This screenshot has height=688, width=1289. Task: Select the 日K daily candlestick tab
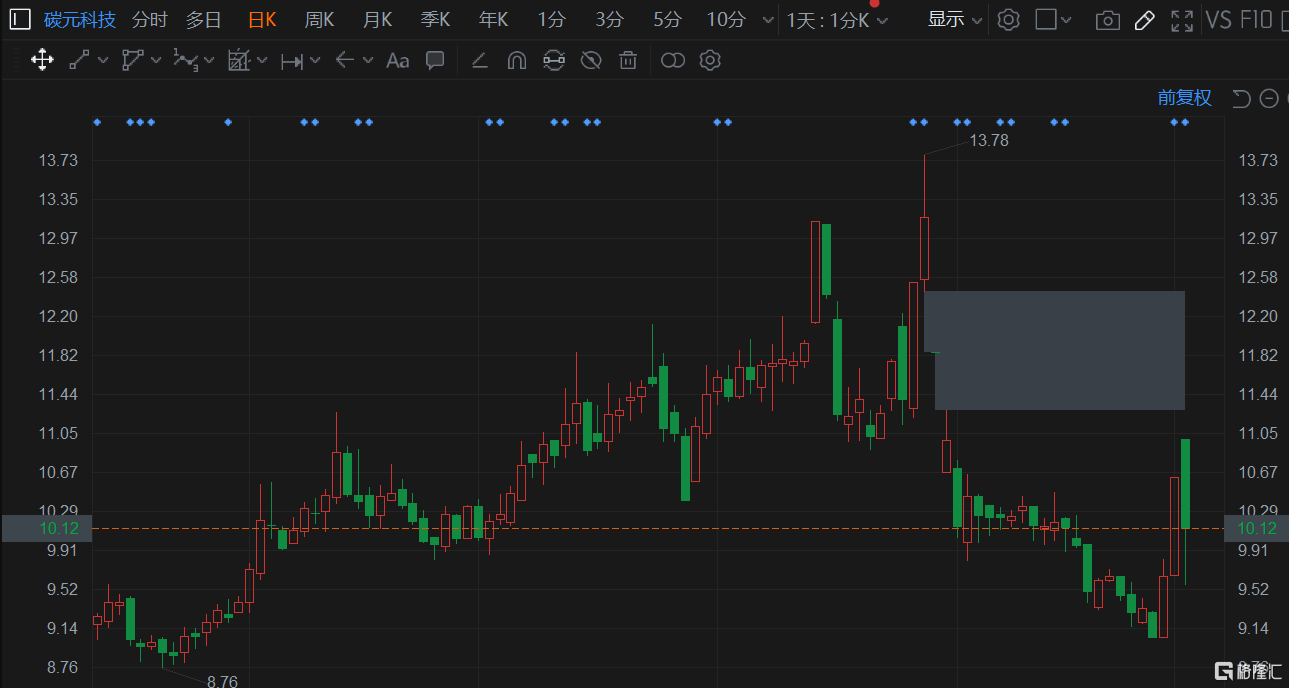coord(262,20)
